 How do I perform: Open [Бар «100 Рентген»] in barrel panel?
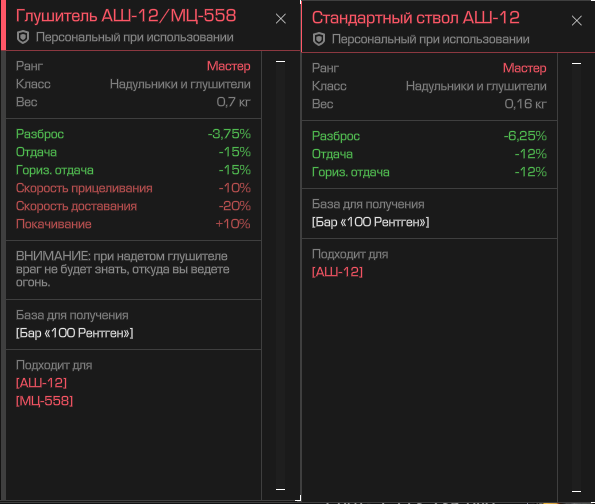point(370,222)
